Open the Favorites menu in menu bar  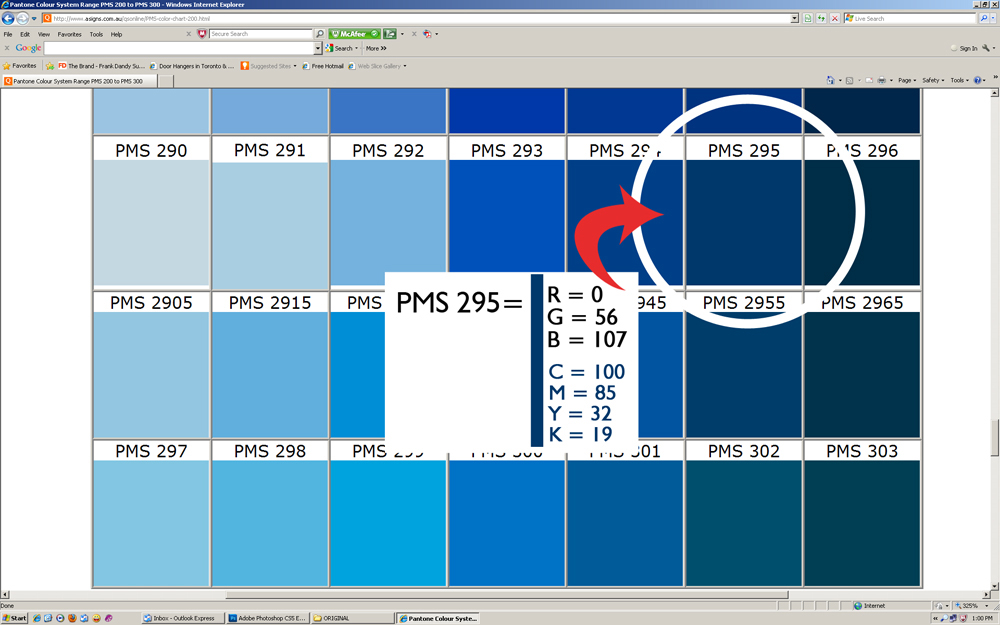pyautogui.click(x=69, y=34)
